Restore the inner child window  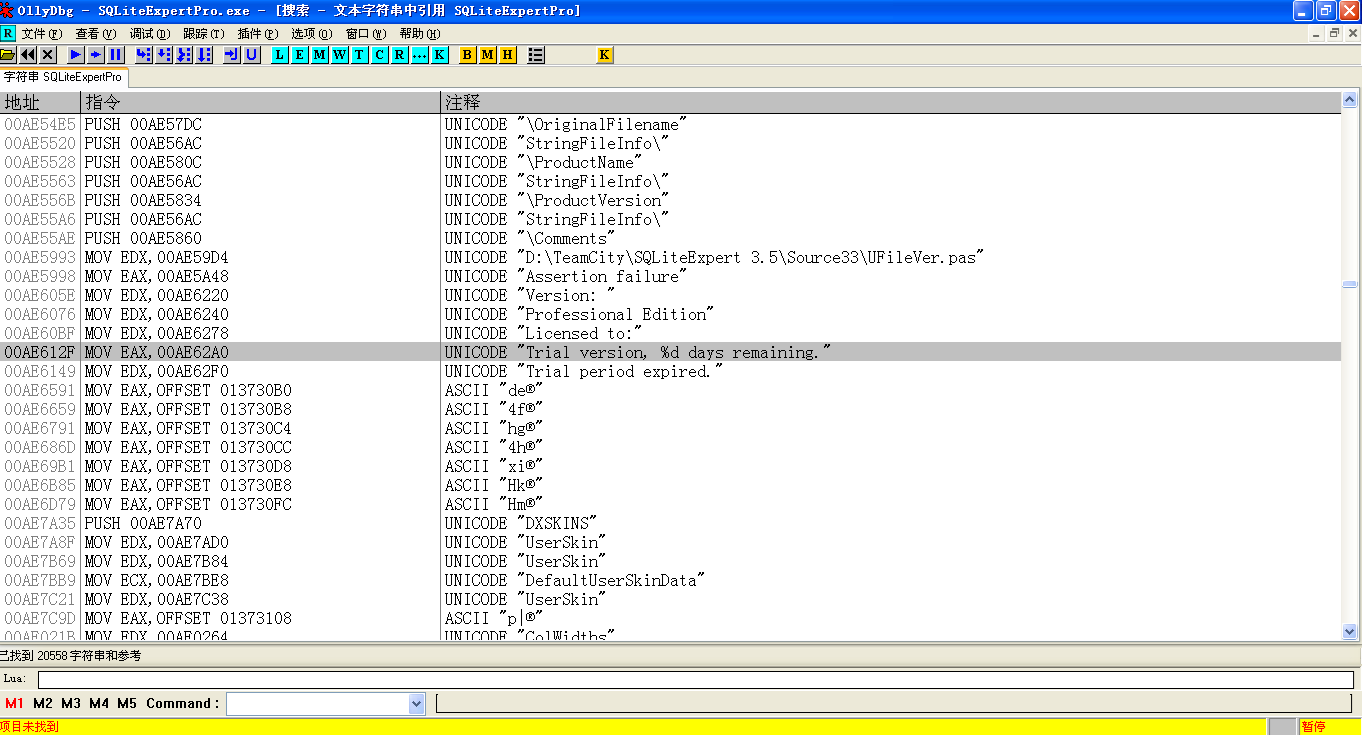pyautogui.click(x=1334, y=33)
